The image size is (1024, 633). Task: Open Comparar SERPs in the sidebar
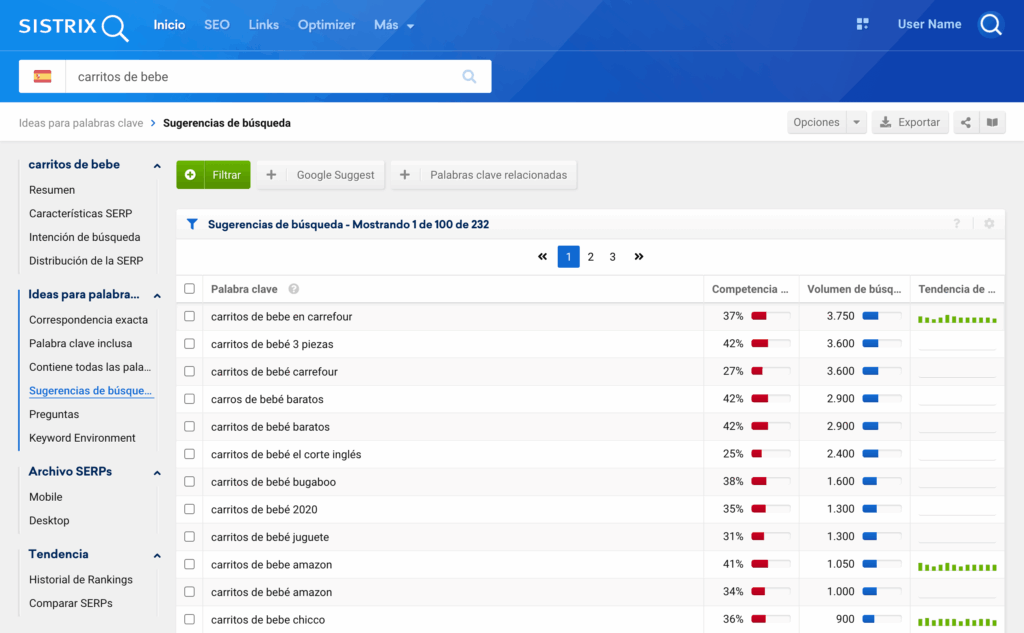71,603
